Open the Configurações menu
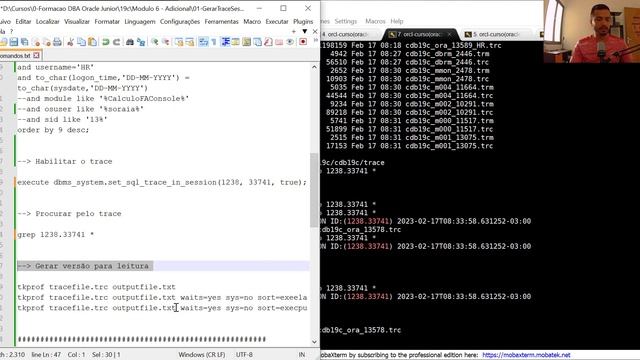Screen dimensions: 640x360 [180, 22]
